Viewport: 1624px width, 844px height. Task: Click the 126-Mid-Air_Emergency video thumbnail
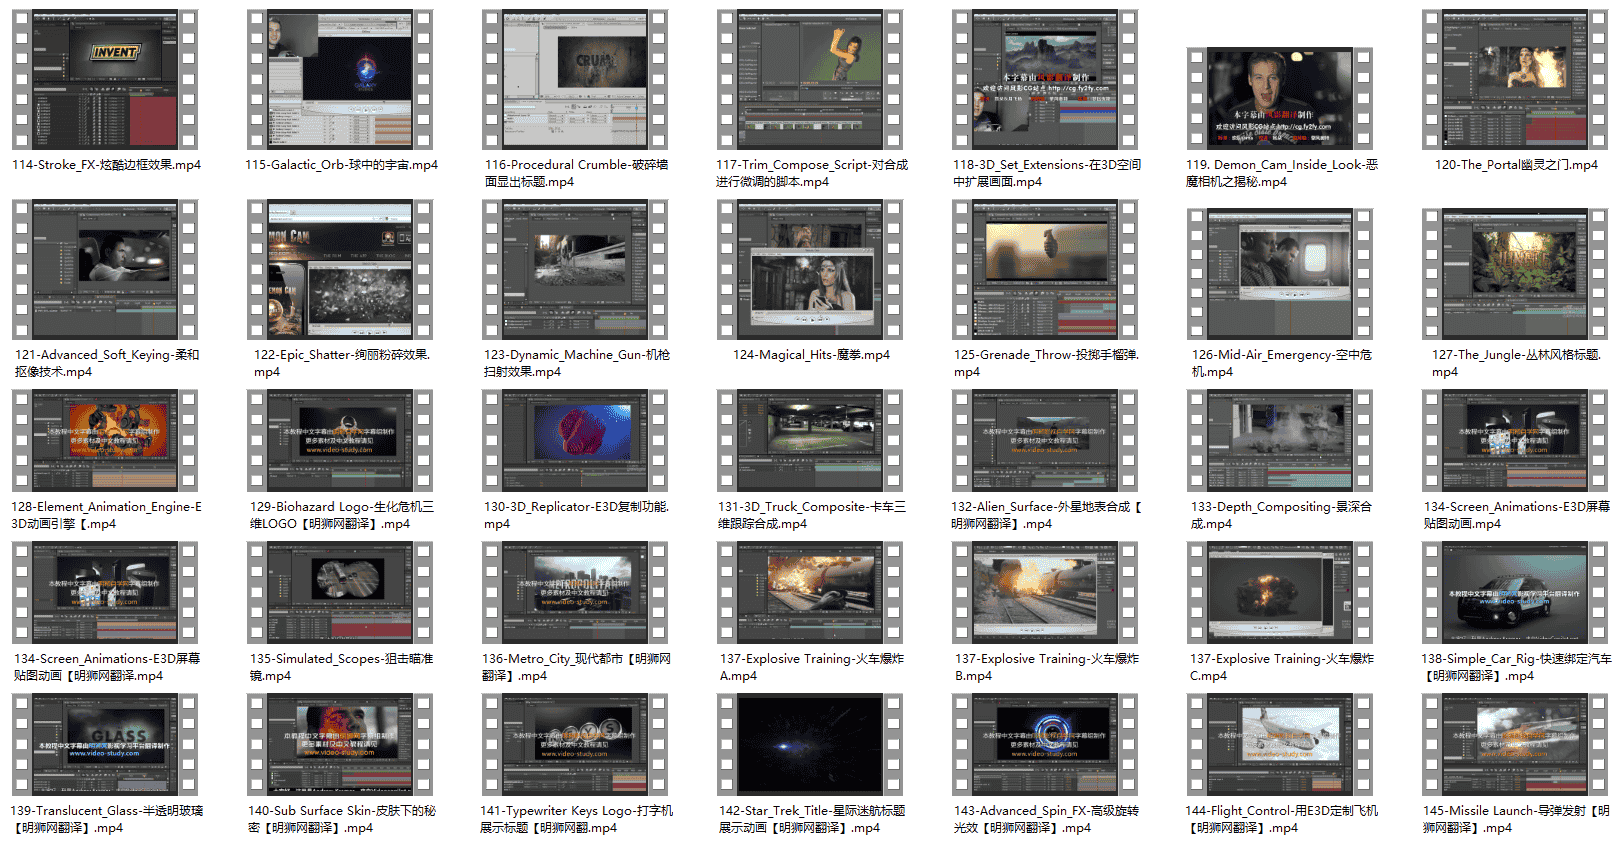1280,275
